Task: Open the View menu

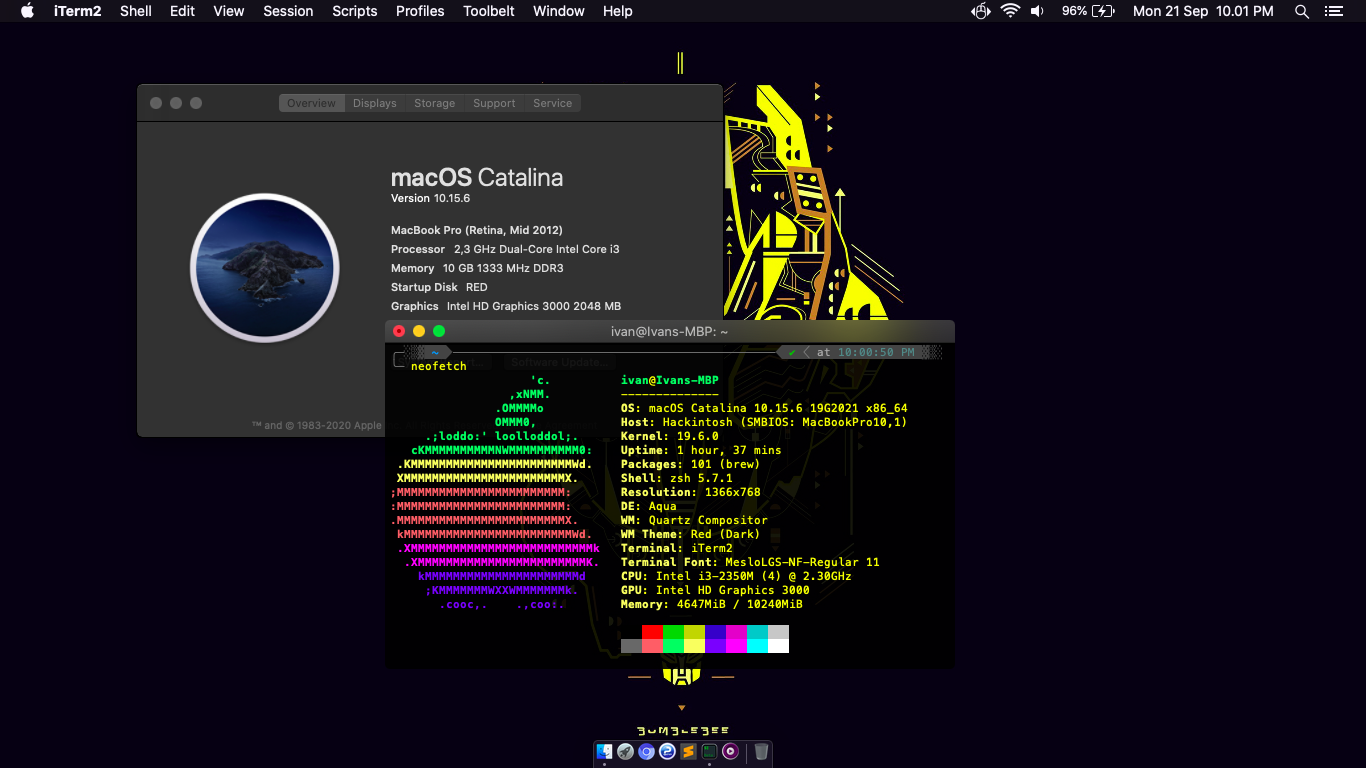Action: click(229, 11)
